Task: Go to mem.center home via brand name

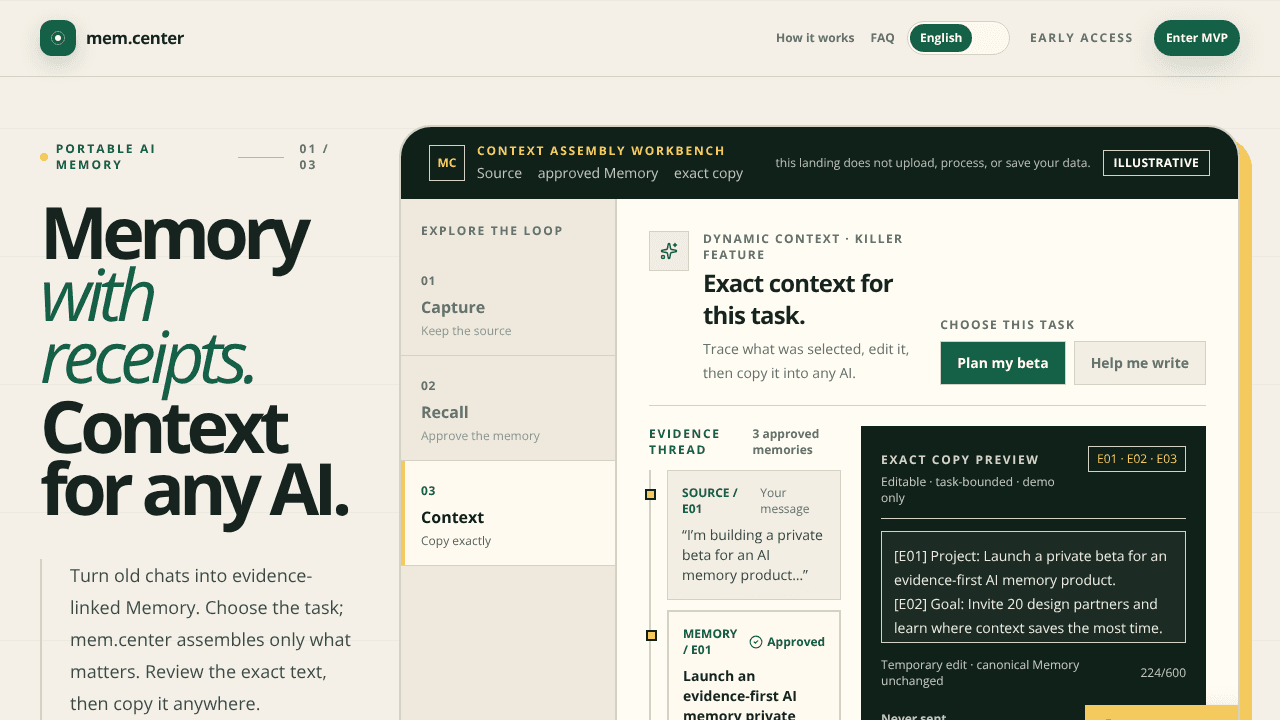Action: (x=135, y=38)
